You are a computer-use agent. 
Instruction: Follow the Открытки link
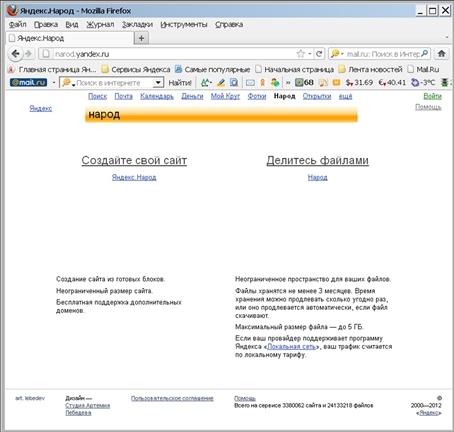[x=317, y=96]
